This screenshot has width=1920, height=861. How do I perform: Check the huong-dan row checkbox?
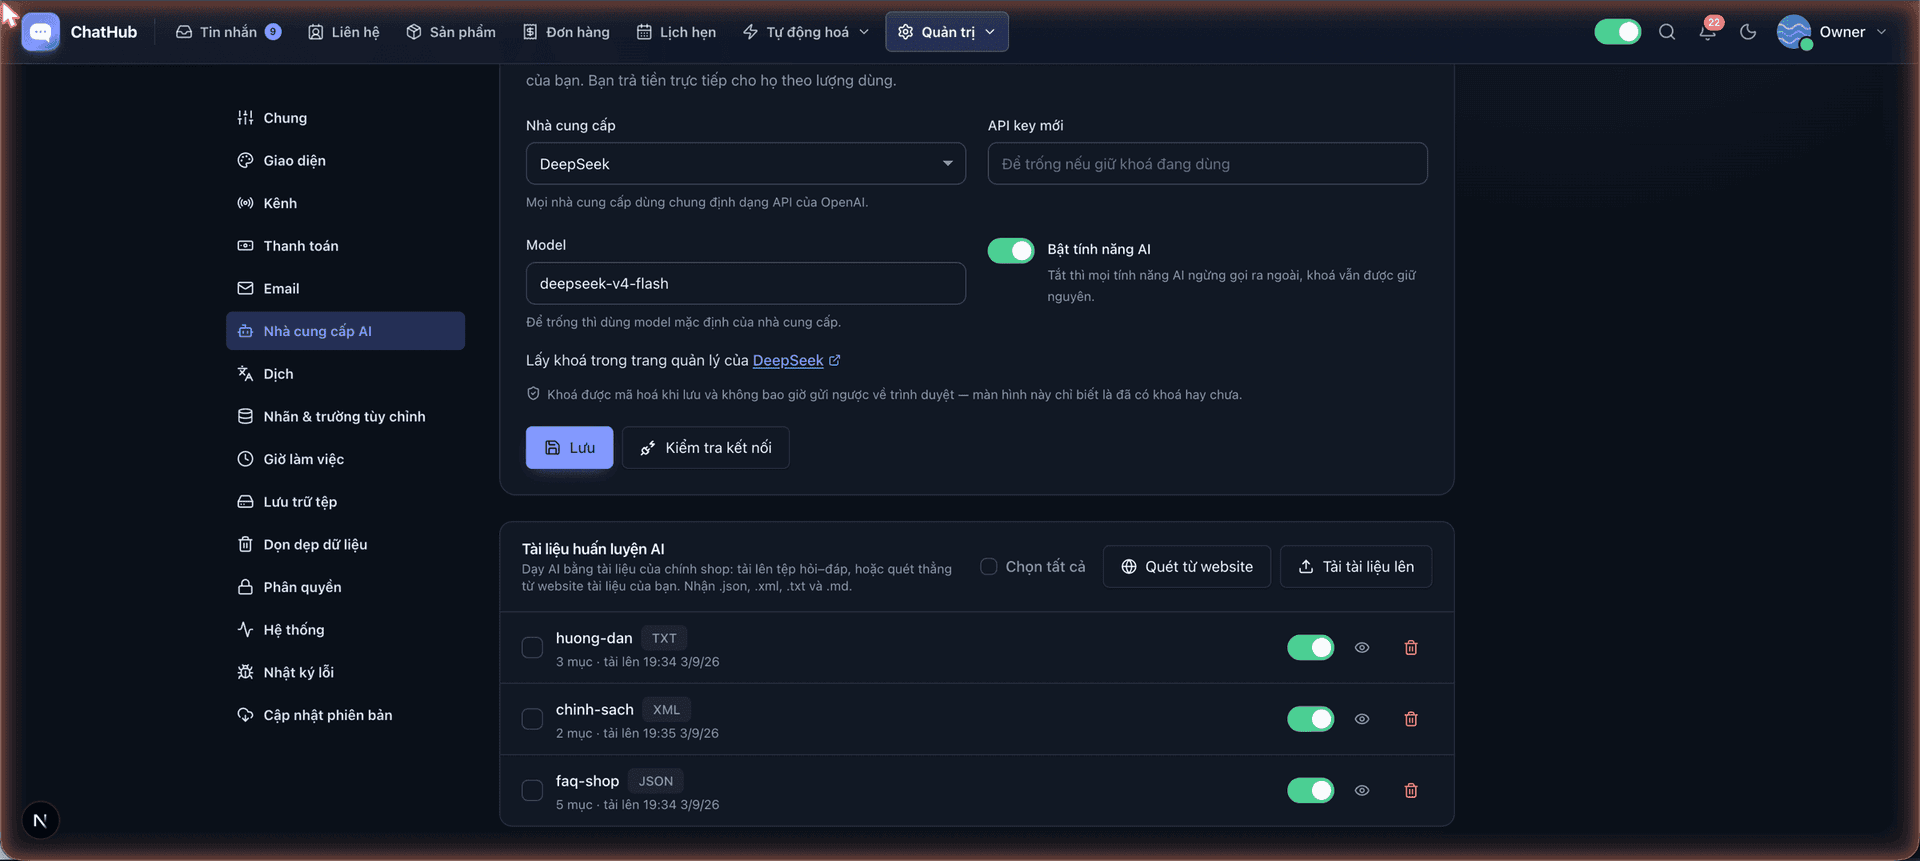pyautogui.click(x=533, y=648)
